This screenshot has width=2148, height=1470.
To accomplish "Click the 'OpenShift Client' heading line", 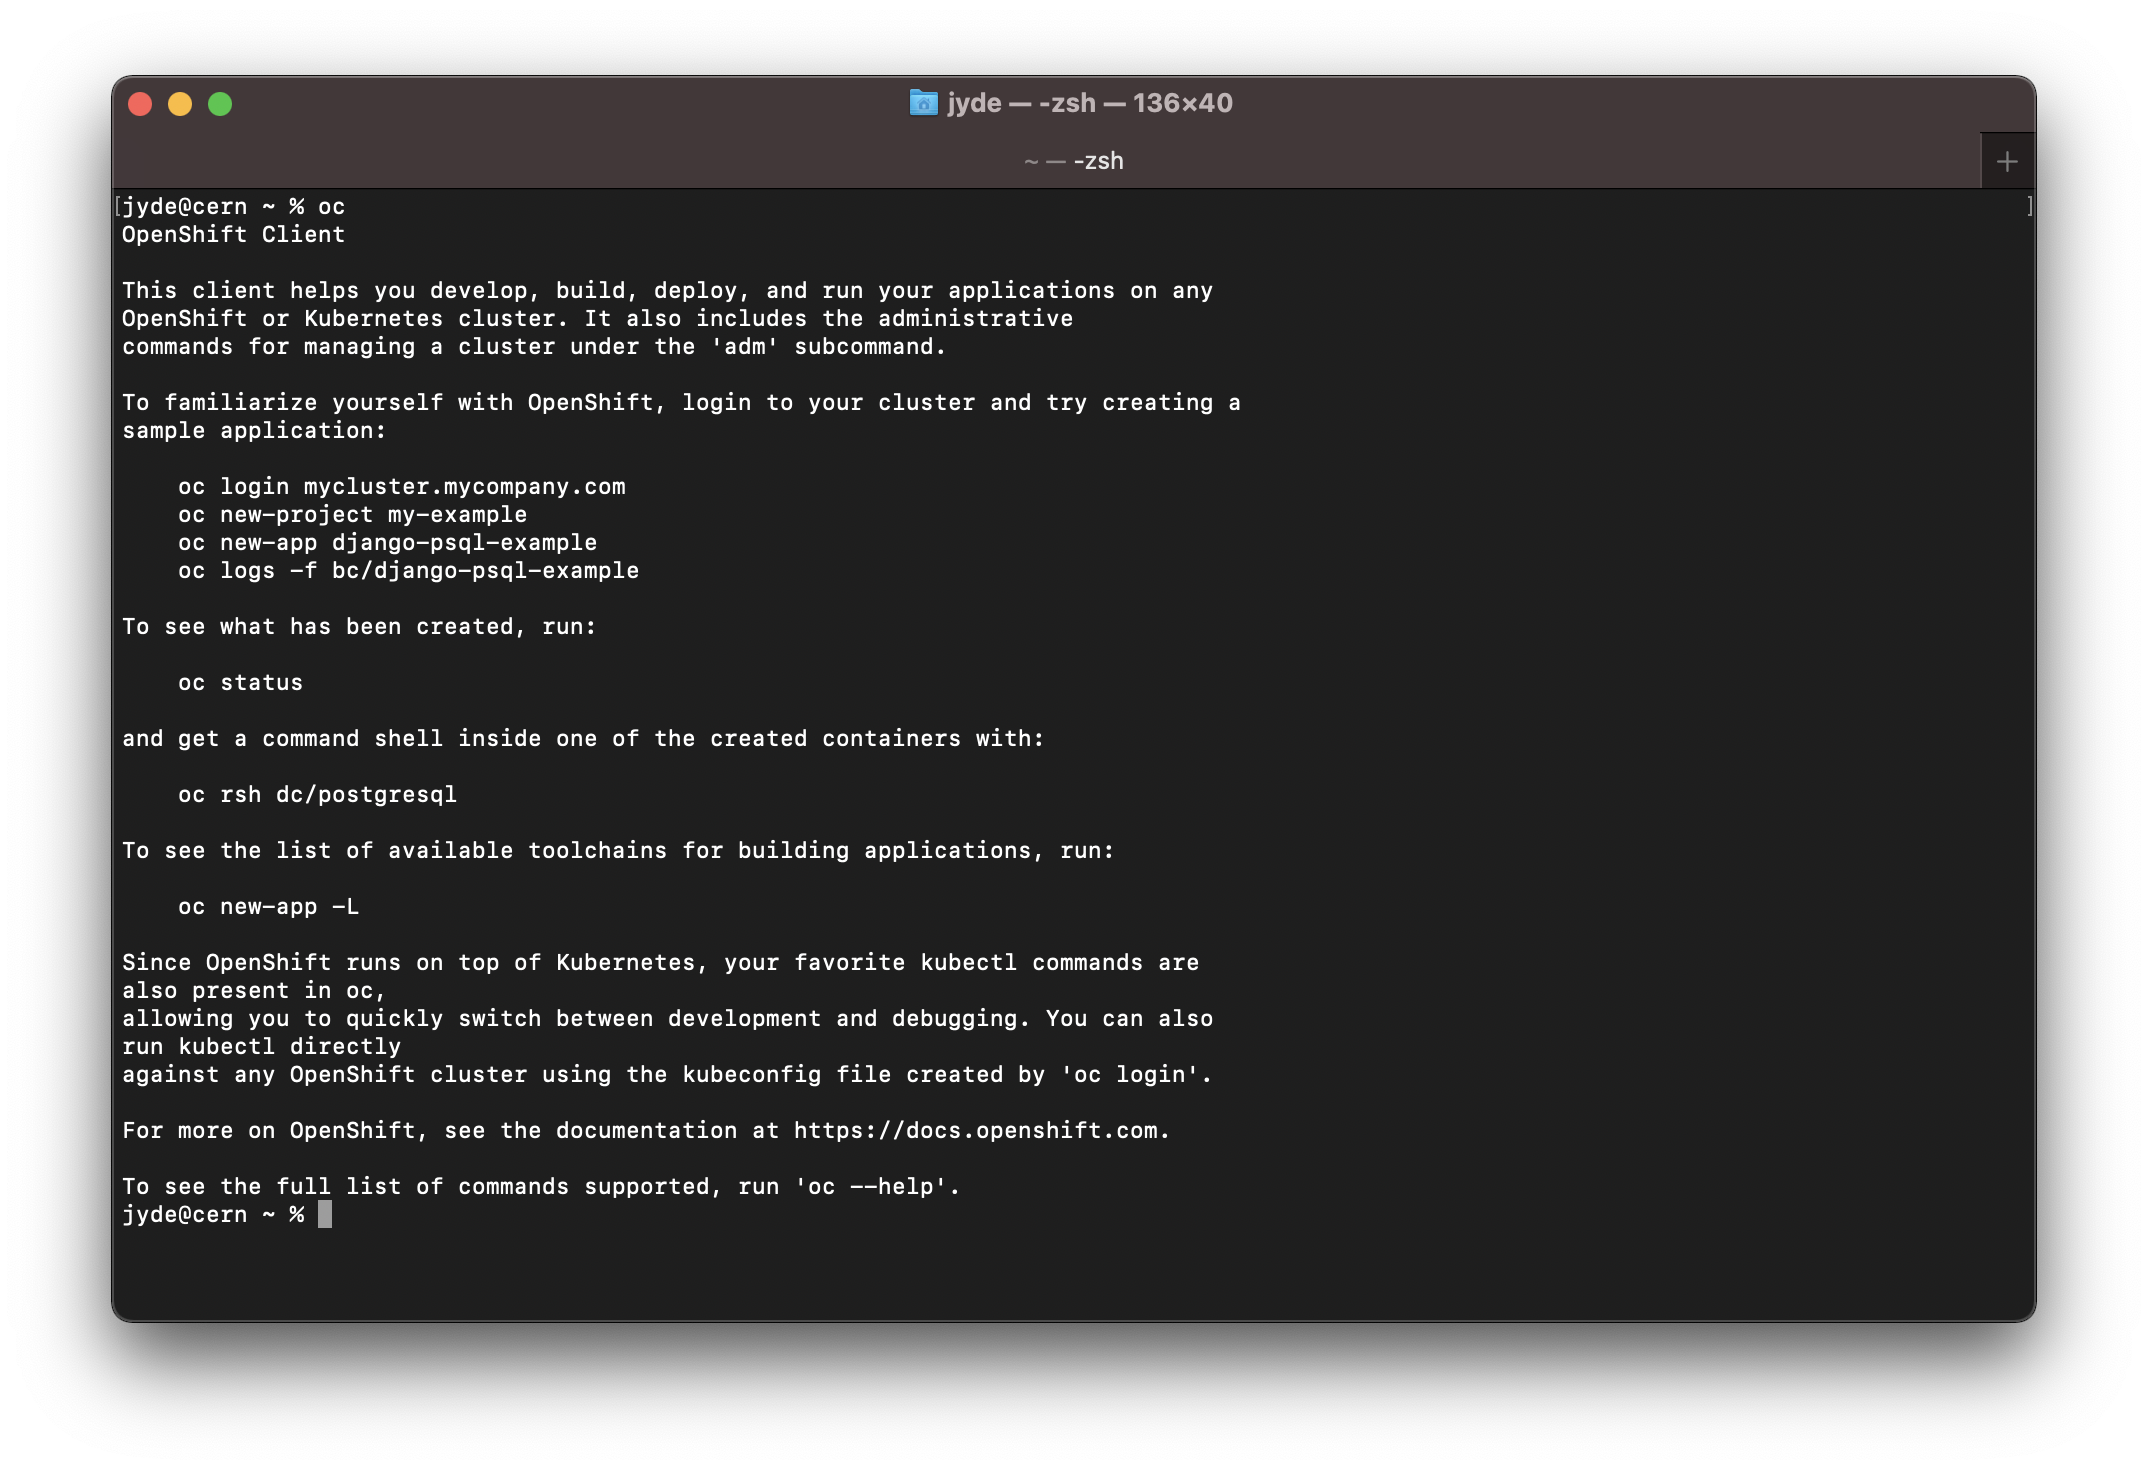I will tap(234, 235).
